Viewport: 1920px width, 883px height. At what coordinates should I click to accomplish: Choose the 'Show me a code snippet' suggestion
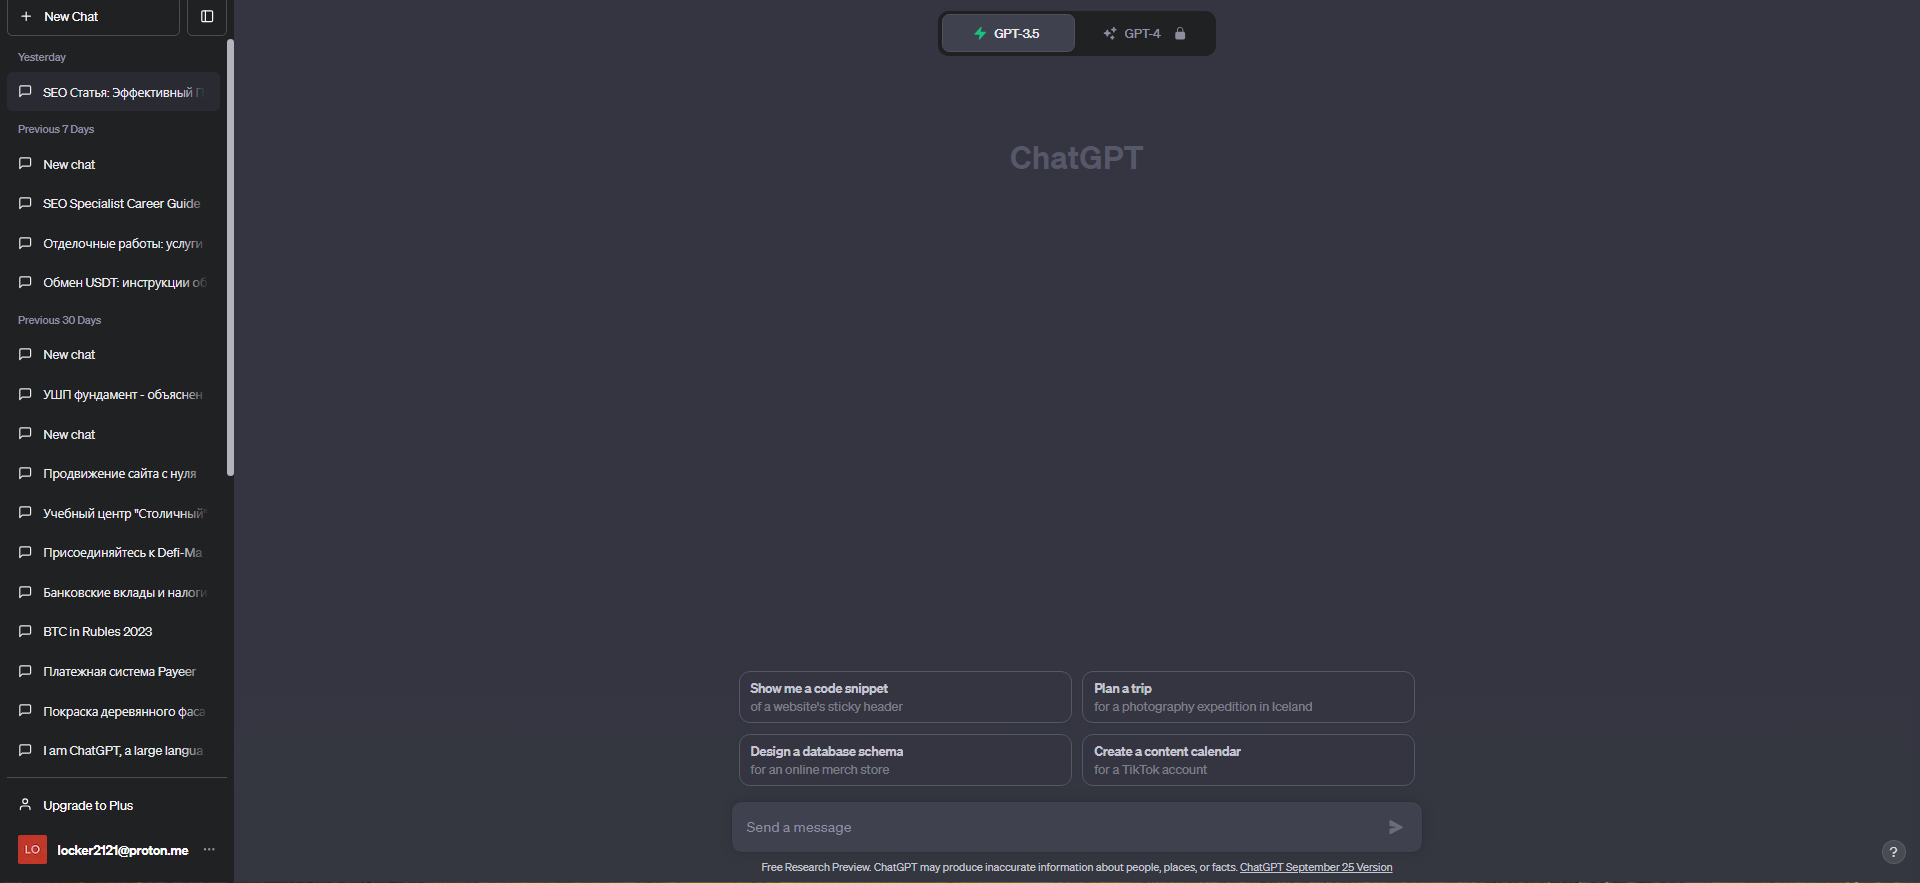pyautogui.click(x=905, y=697)
